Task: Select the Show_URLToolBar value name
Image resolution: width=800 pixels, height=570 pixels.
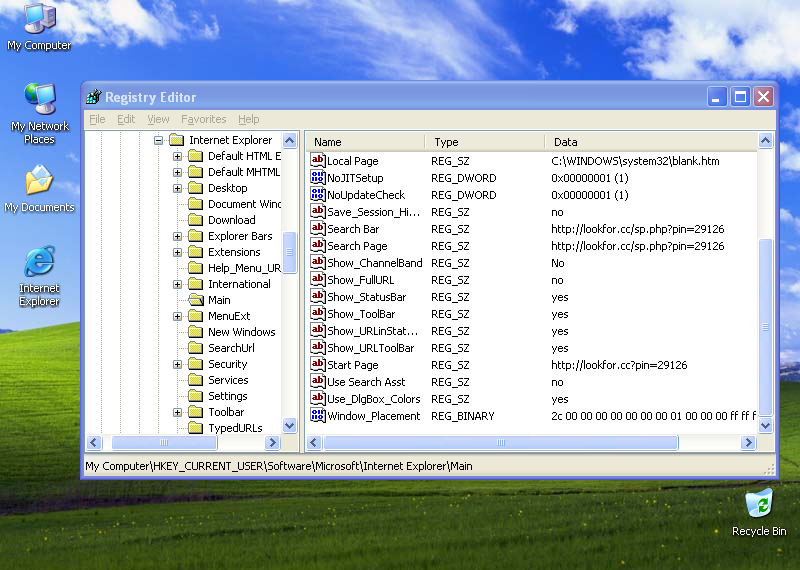Action: click(370, 348)
